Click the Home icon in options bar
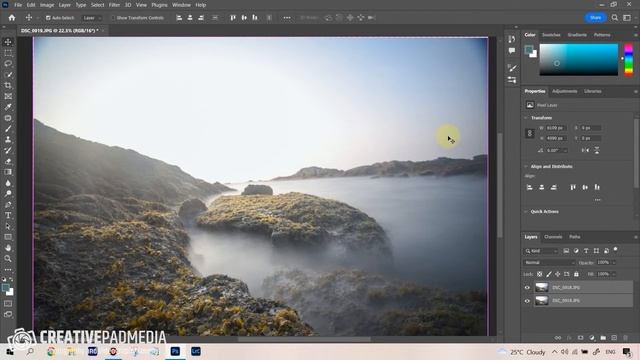Image resolution: width=640 pixels, height=360 pixels. click(x=12, y=18)
